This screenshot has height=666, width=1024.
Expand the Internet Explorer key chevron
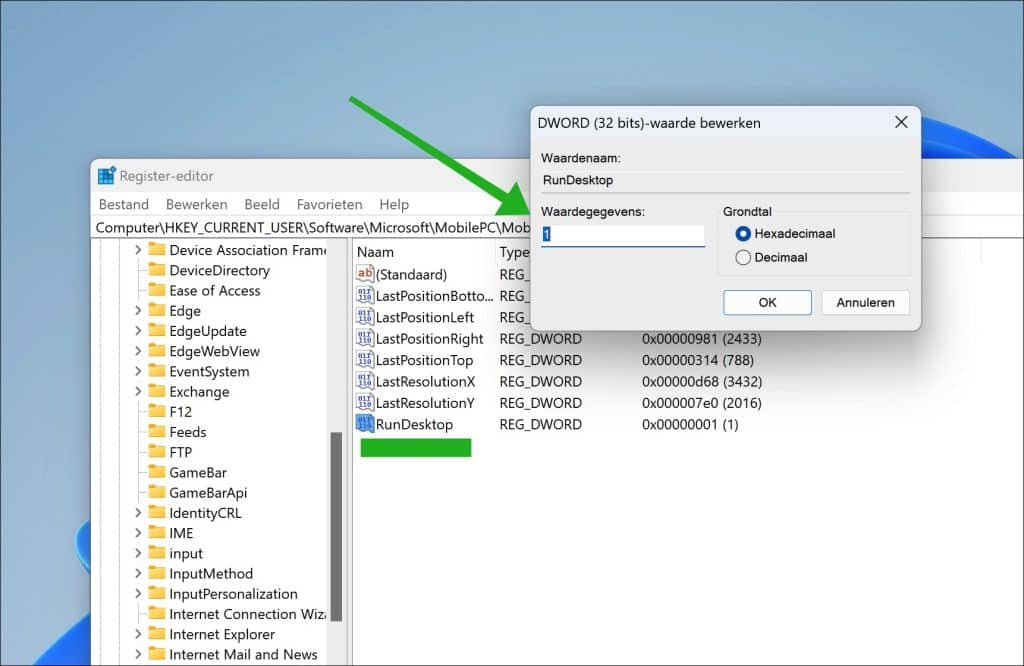(138, 634)
